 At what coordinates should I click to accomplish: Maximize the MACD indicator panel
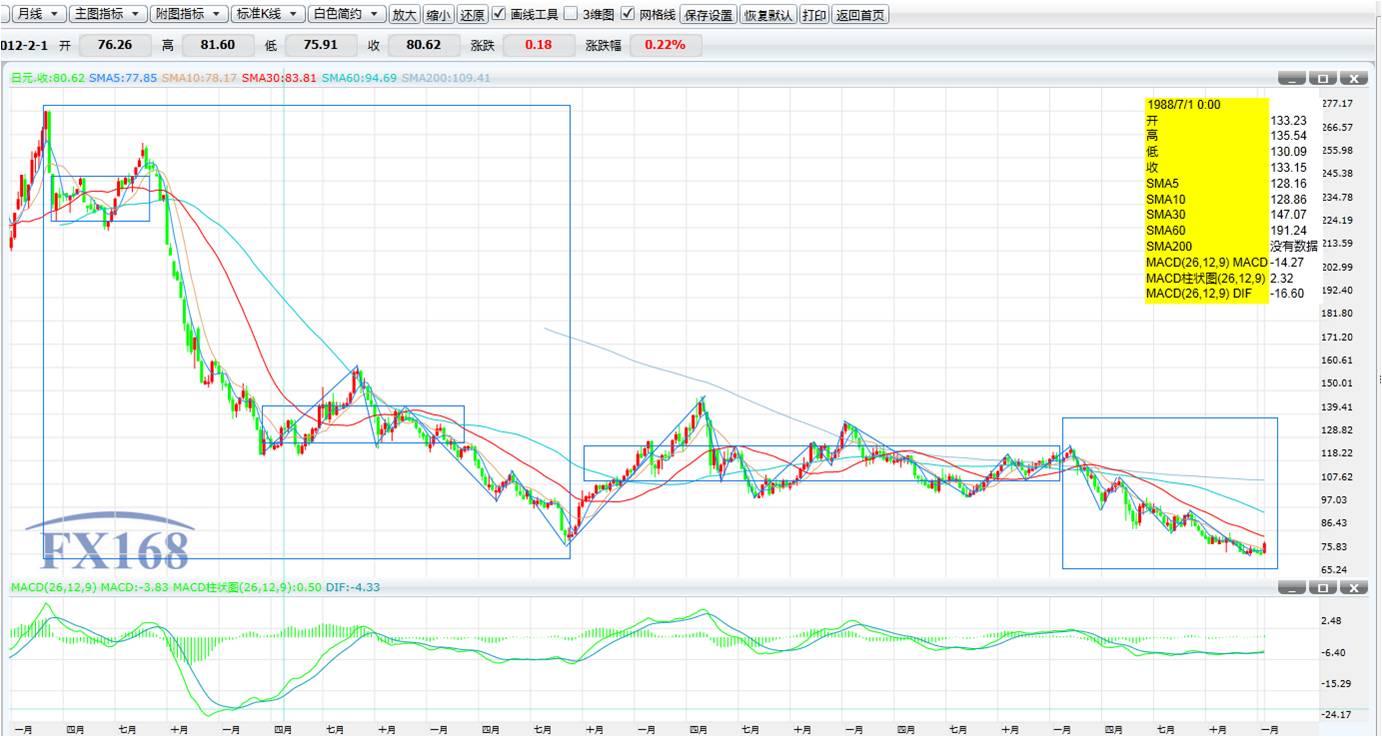pyautogui.click(x=1323, y=588)
